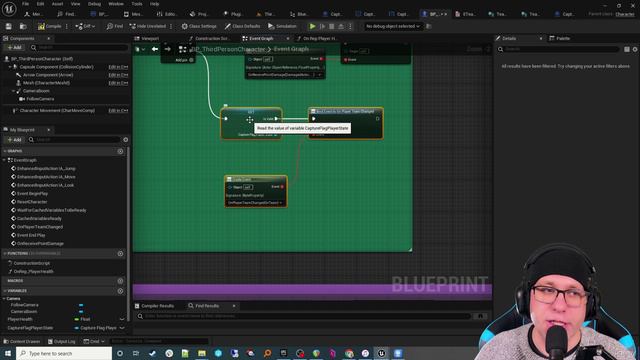This screenshot has width=640, height=360.
Task: Click Windows Start button
Action: pos(7,353)
